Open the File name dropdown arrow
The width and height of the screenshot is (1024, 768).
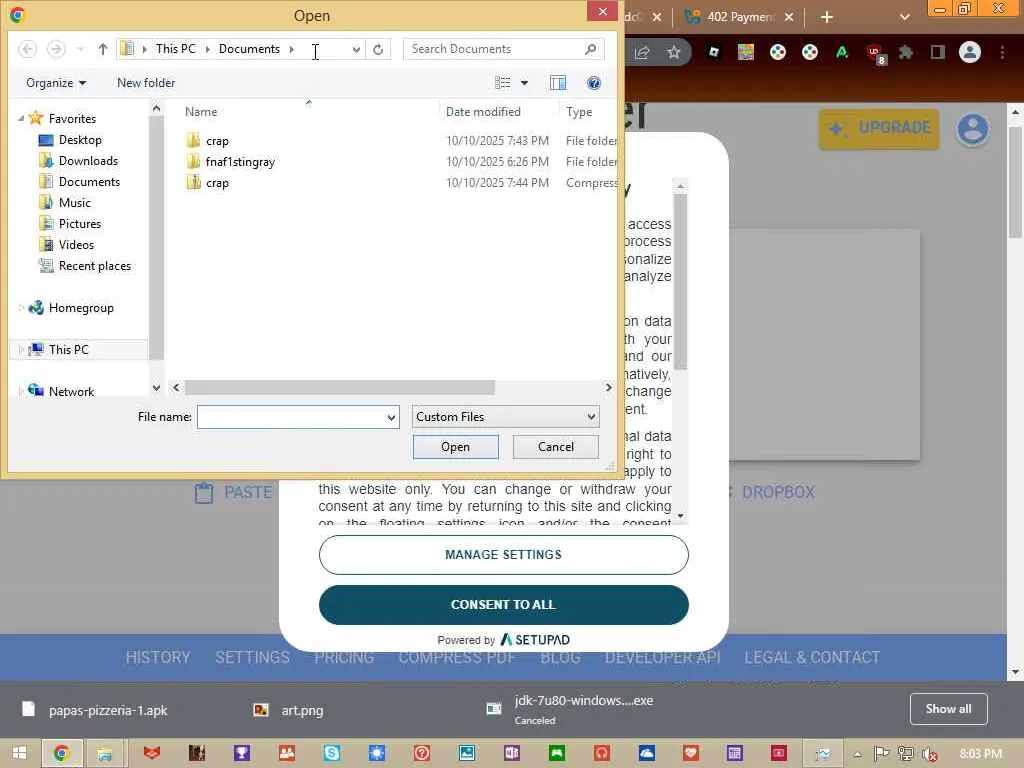(391, 417)
